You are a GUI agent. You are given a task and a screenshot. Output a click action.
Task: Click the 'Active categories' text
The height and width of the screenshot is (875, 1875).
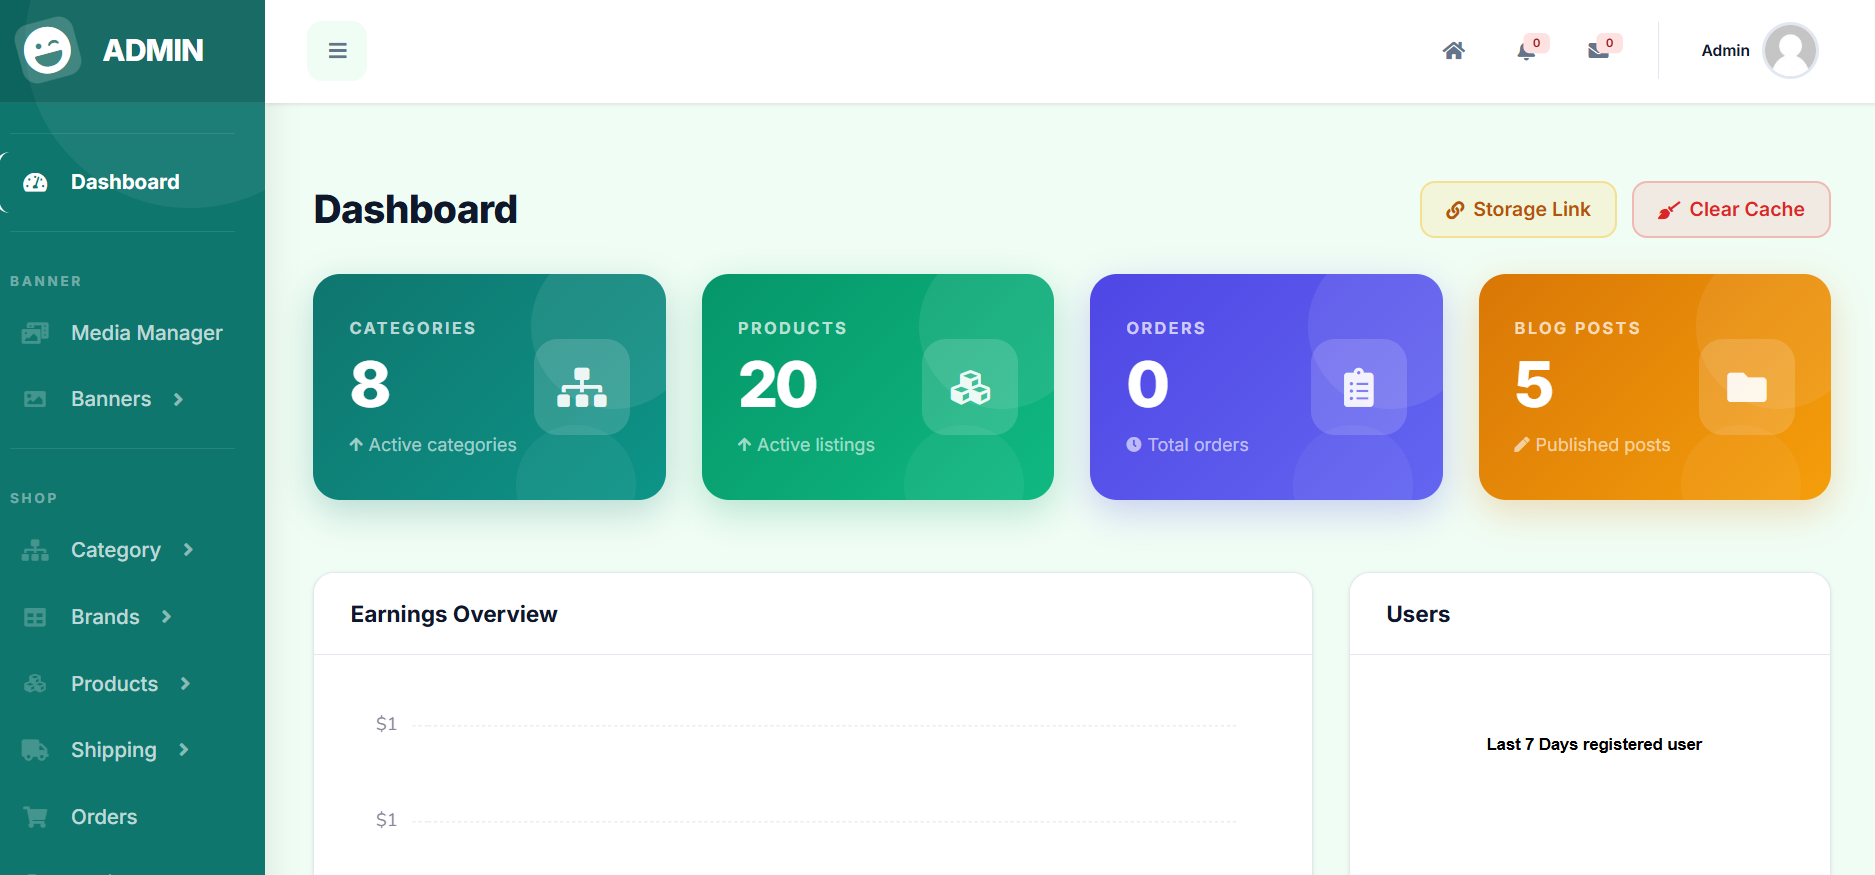click(x=442, y=445)
